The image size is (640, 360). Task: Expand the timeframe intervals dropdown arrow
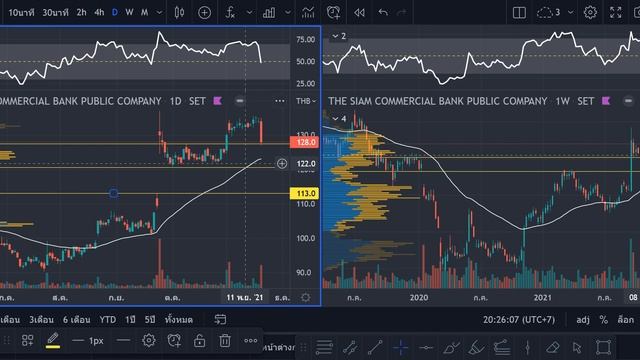[160, 13]
